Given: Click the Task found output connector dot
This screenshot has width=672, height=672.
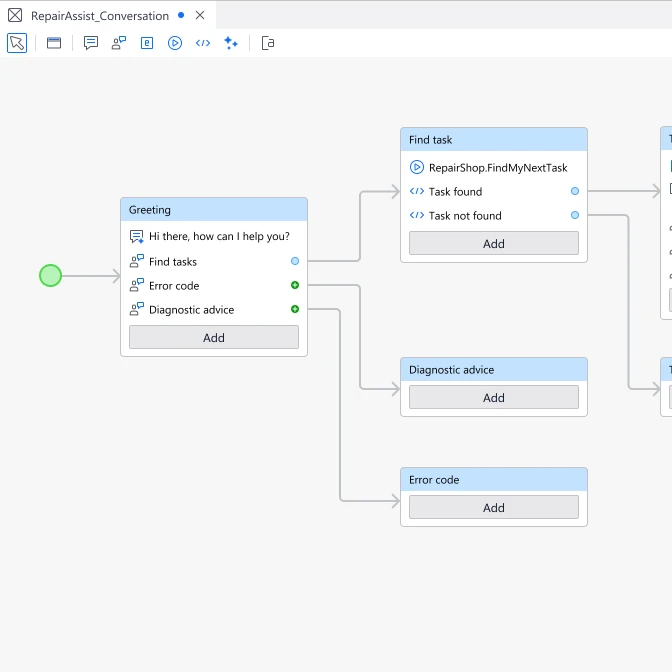Looking at the screenshot, I should (575, 191).
